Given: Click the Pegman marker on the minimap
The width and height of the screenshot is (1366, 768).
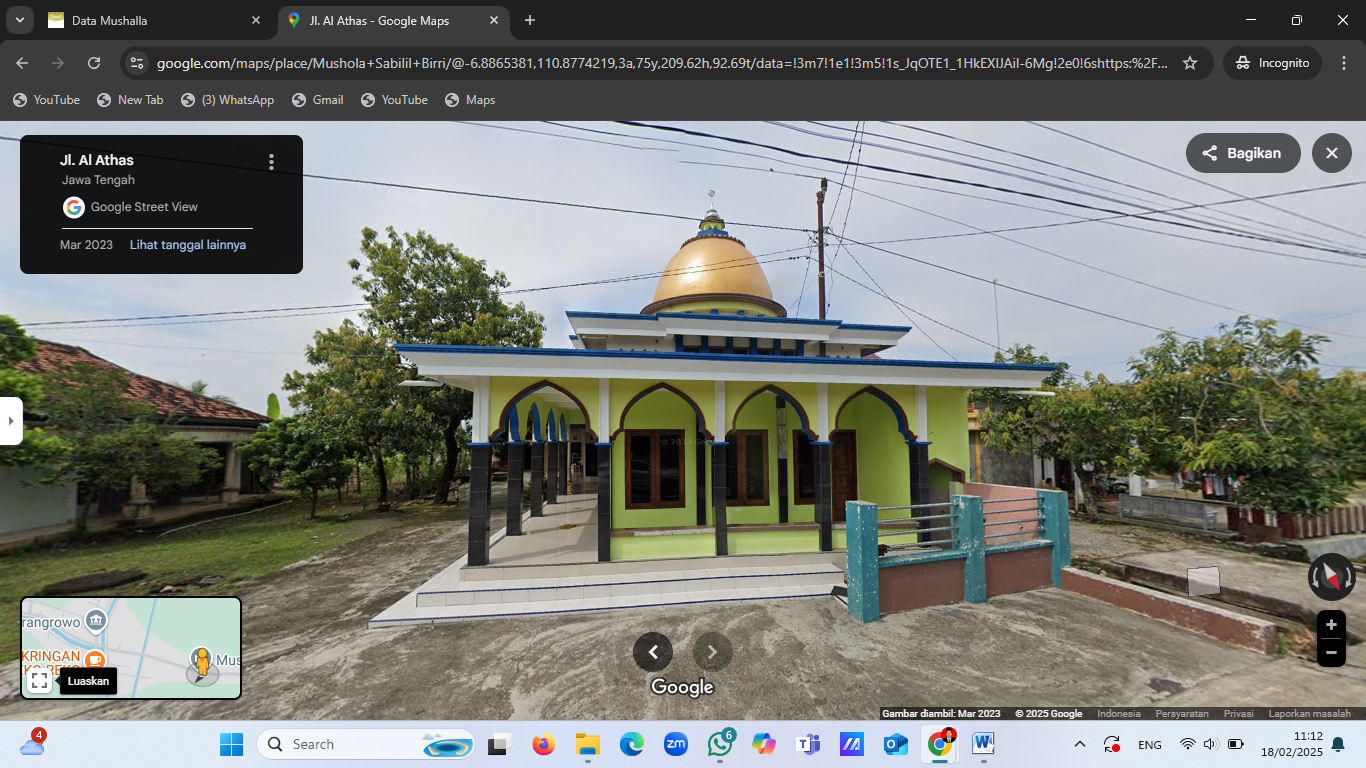Looking at the screenshot, I should [x=202, y=664].
